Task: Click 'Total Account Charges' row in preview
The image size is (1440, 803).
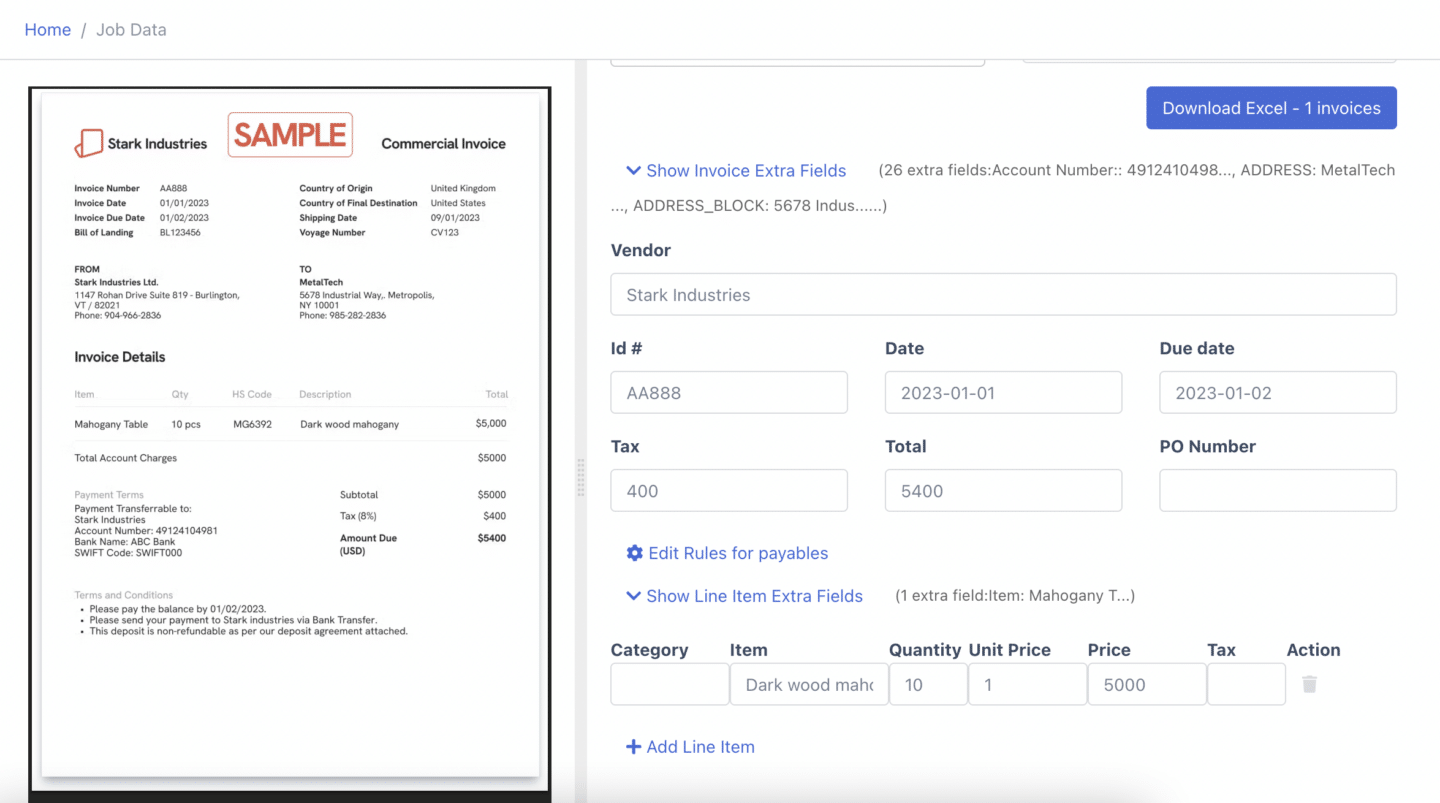Action: point(290,458)
